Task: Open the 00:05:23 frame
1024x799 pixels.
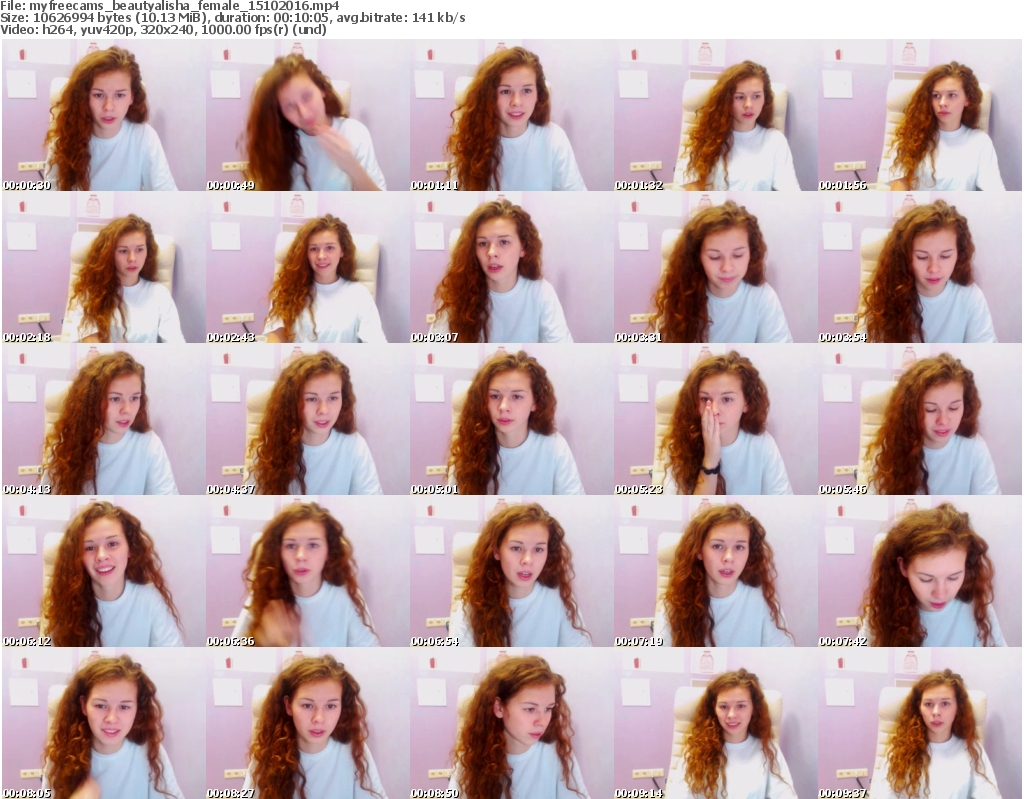Action: tap(716, 419)
